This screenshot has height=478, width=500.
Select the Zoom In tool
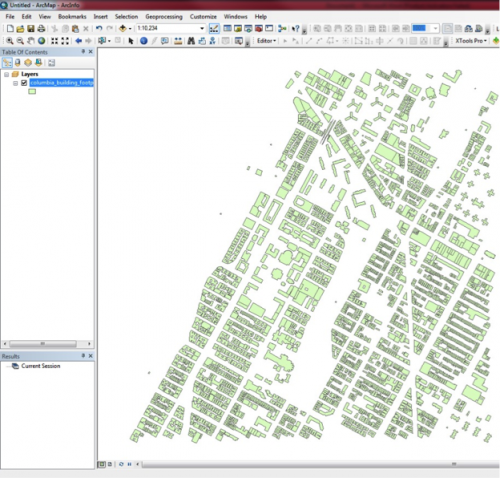(x=10, y=41)
